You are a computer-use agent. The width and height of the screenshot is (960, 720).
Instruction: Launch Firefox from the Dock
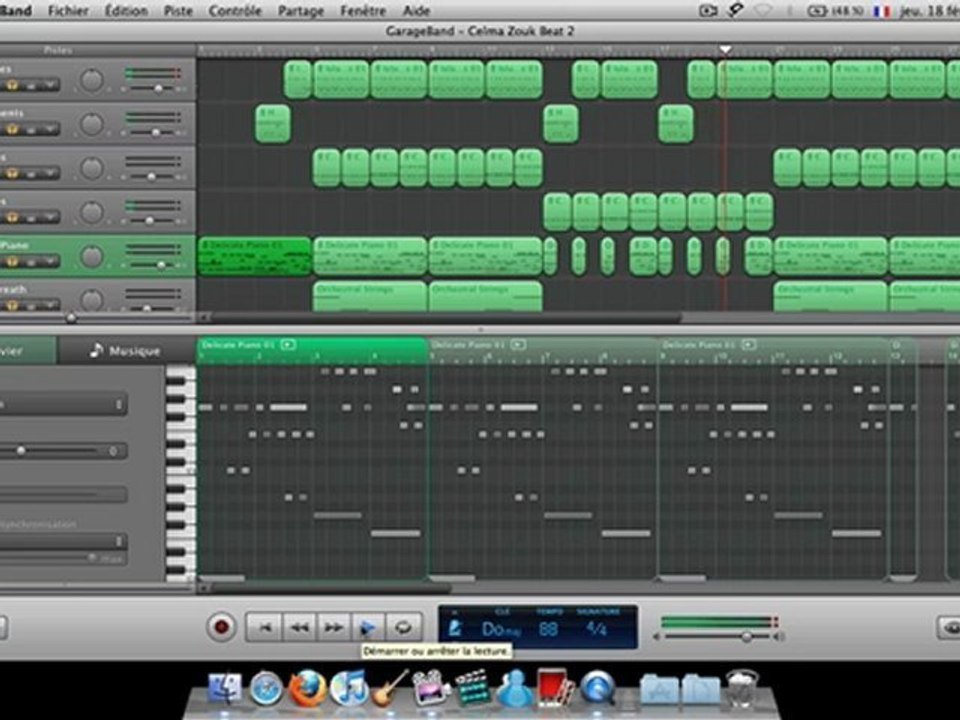(x=307, y=688)
